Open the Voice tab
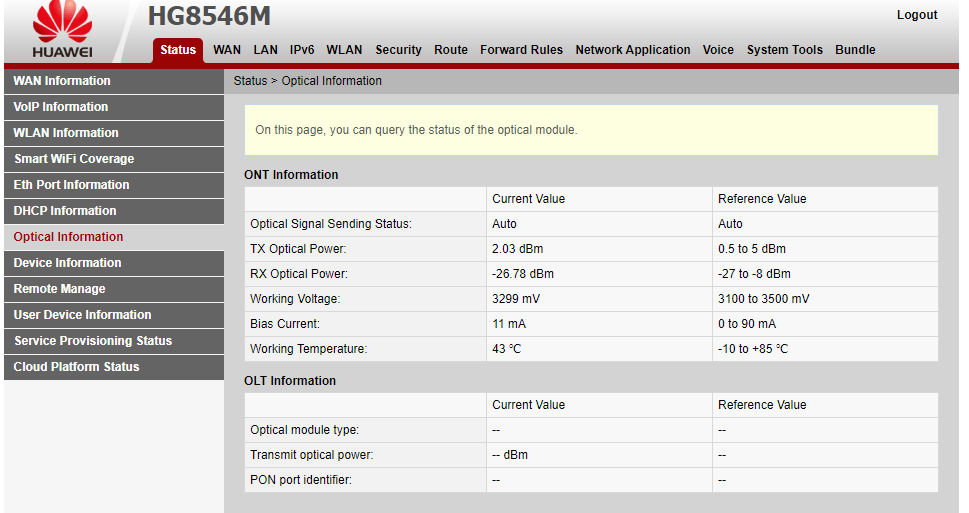The width and height of the screenshot is (969, 513). click(717, 50)
